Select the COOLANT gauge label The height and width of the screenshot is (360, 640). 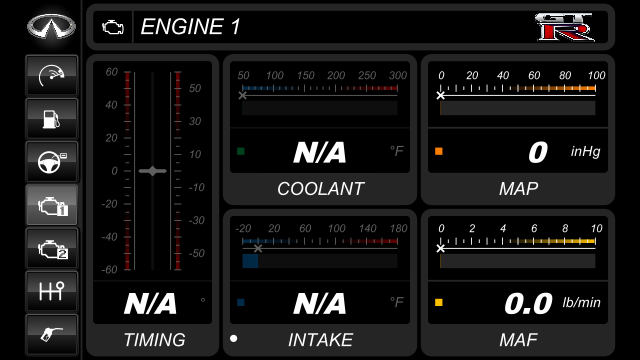320,189
